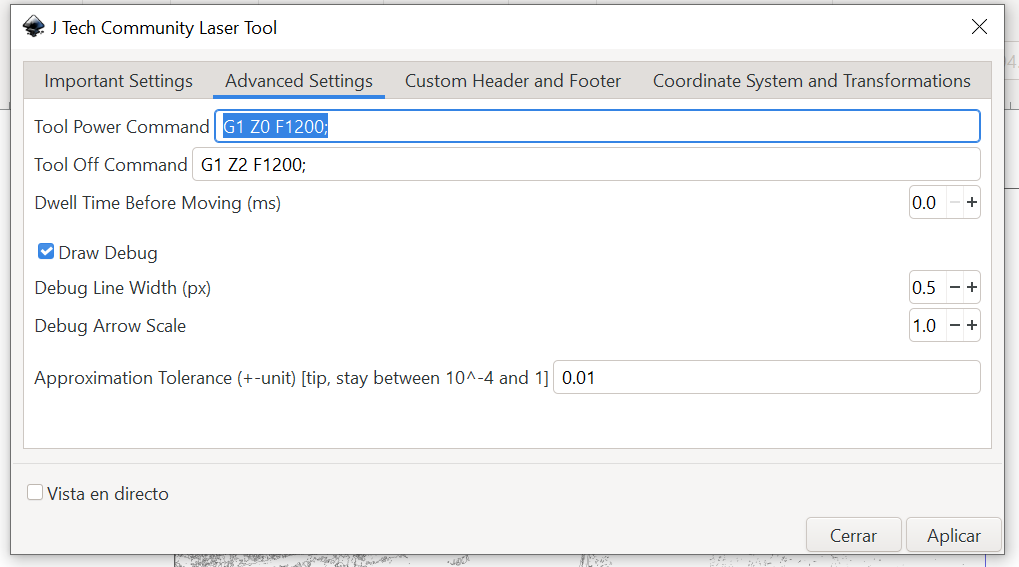Open the Custom Header and Footer tab
Image resolution: width=1019 pixels, height=567 pixels.
click(513, 81)
